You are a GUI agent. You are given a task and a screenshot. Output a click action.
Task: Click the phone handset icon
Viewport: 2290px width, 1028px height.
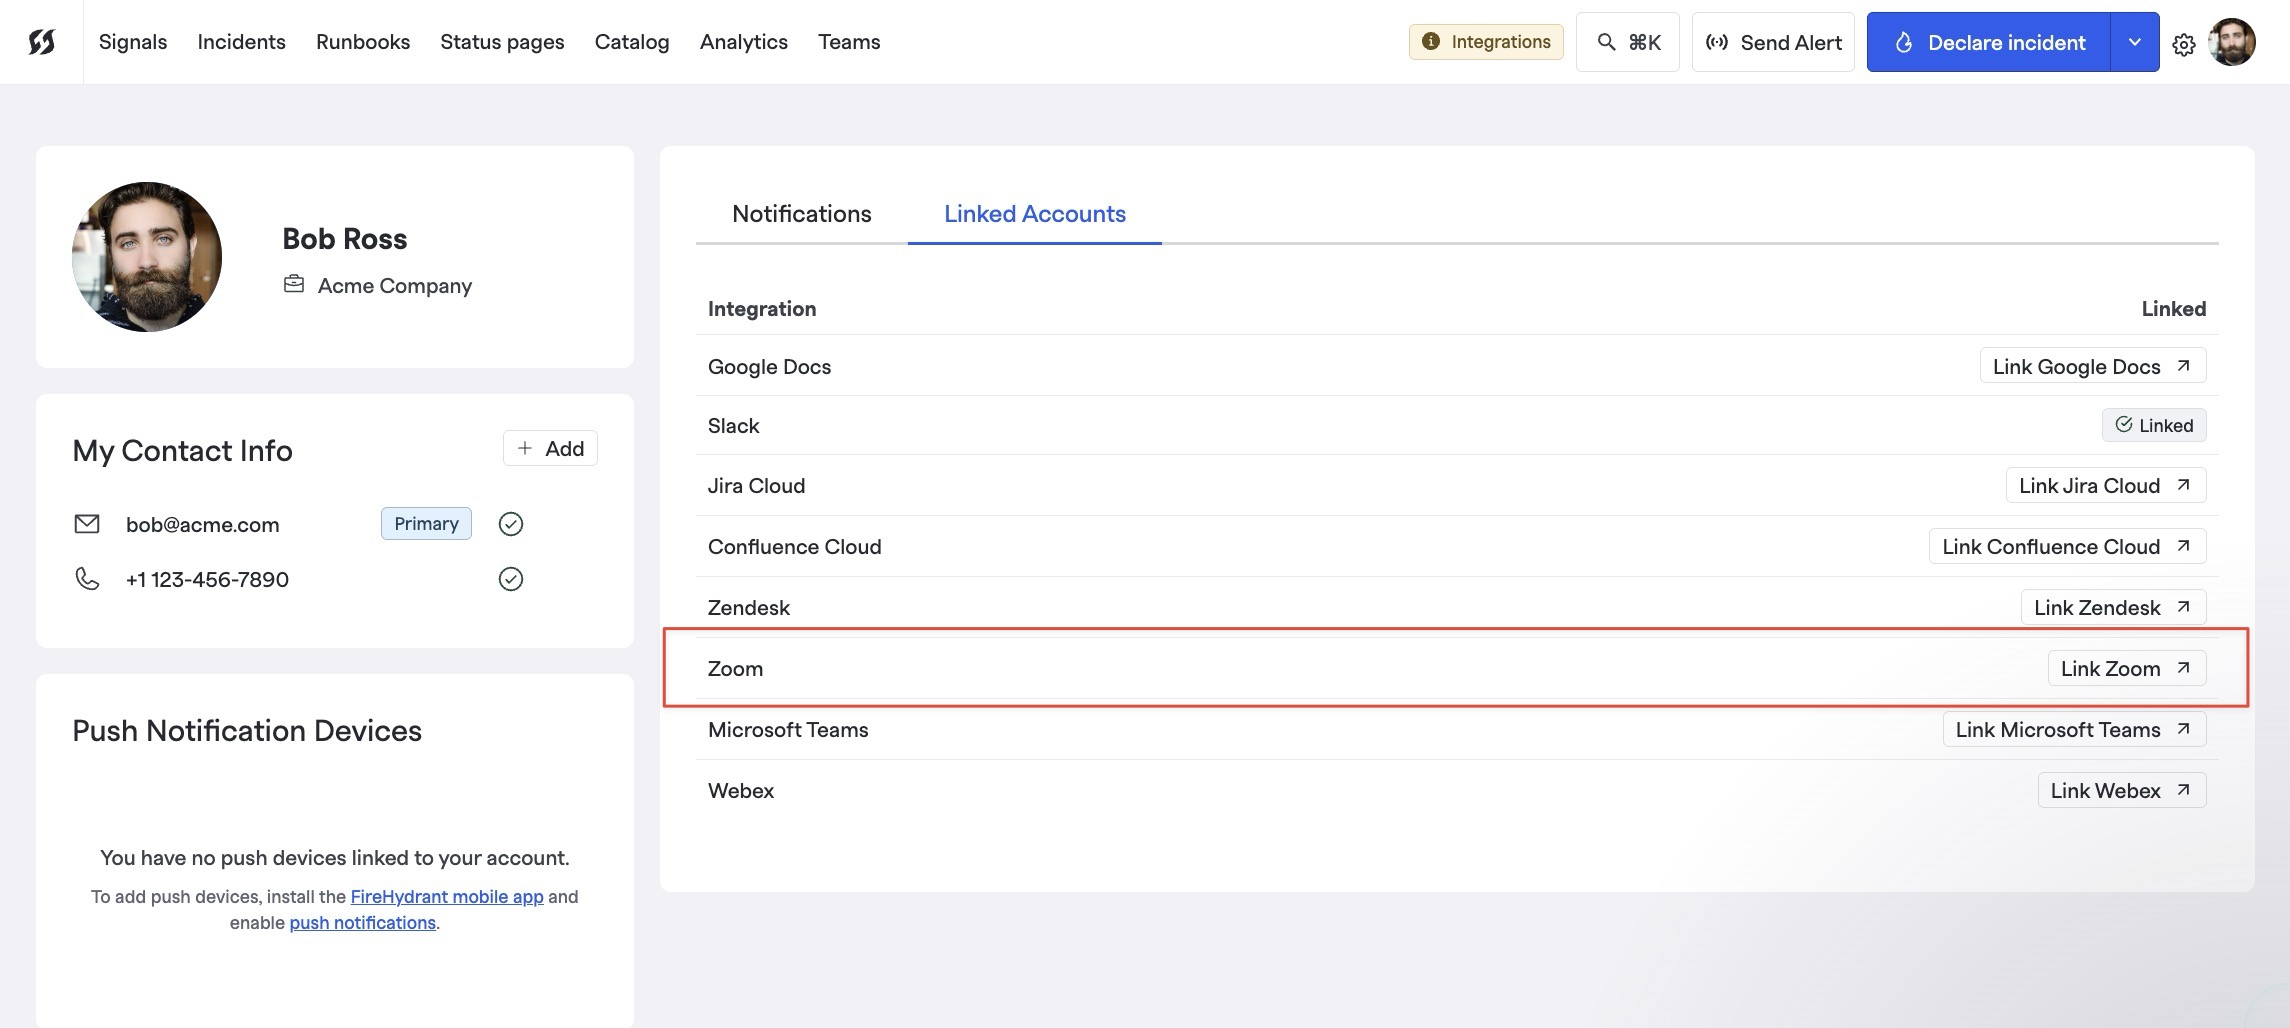tap(87, 579)
